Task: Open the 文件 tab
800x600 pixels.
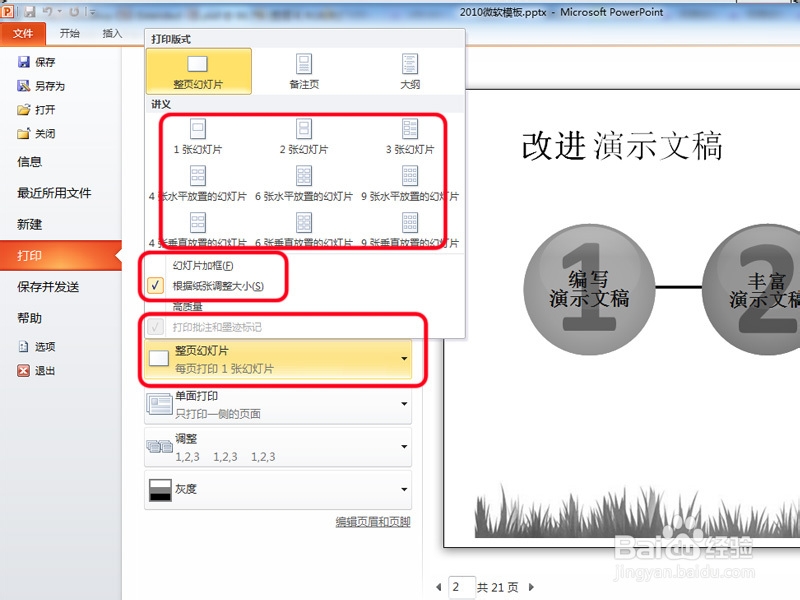Action: [23, 34]
